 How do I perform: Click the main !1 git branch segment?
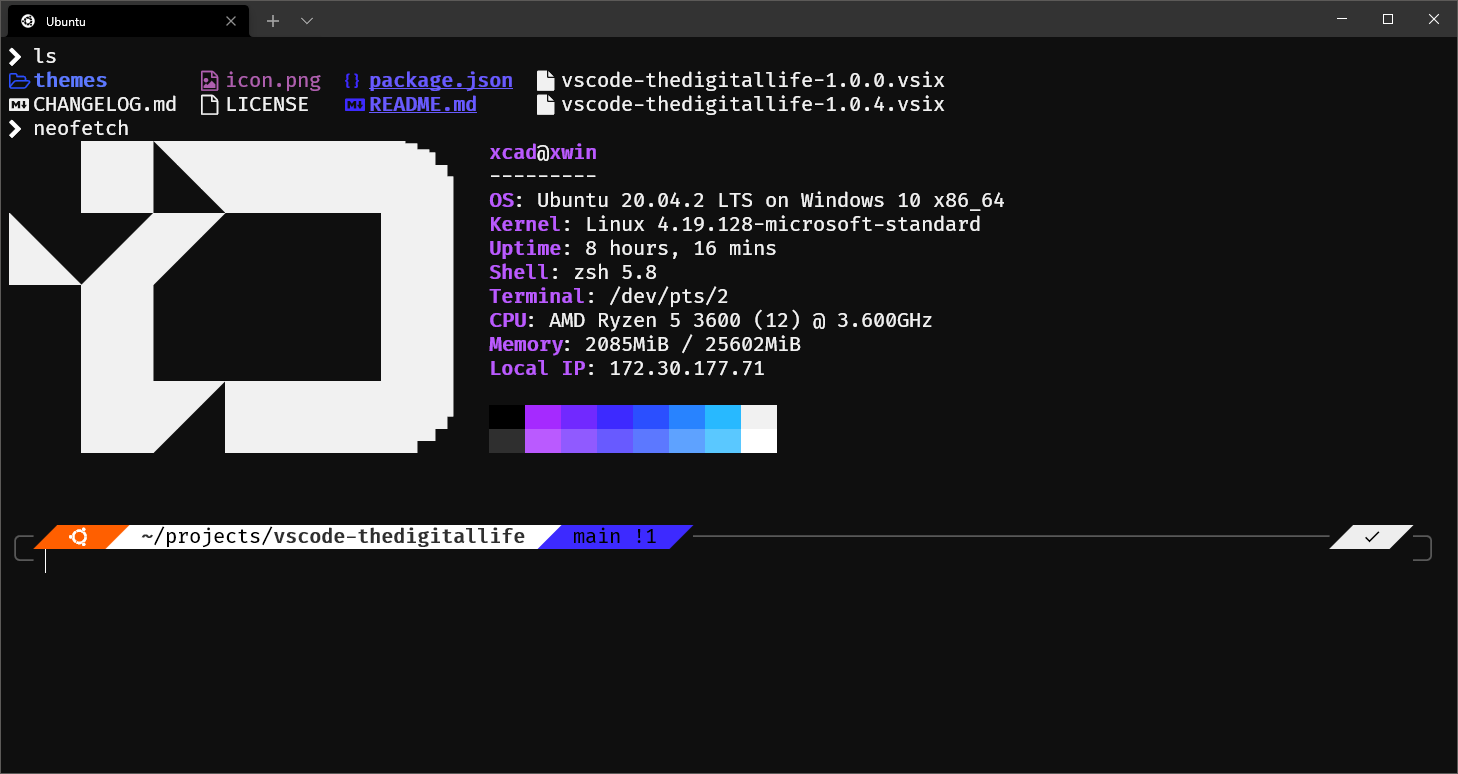coord(614,537)
